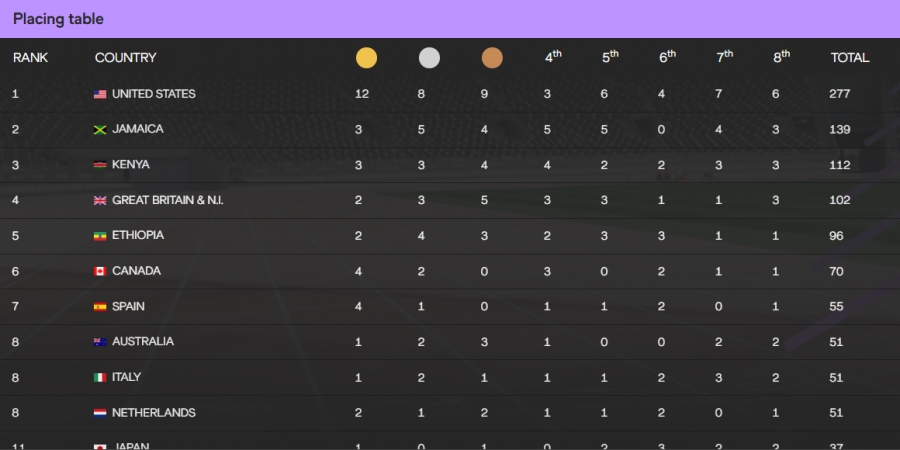
Task: Open the AUSTRALIA country link
Action: [143, 342]
